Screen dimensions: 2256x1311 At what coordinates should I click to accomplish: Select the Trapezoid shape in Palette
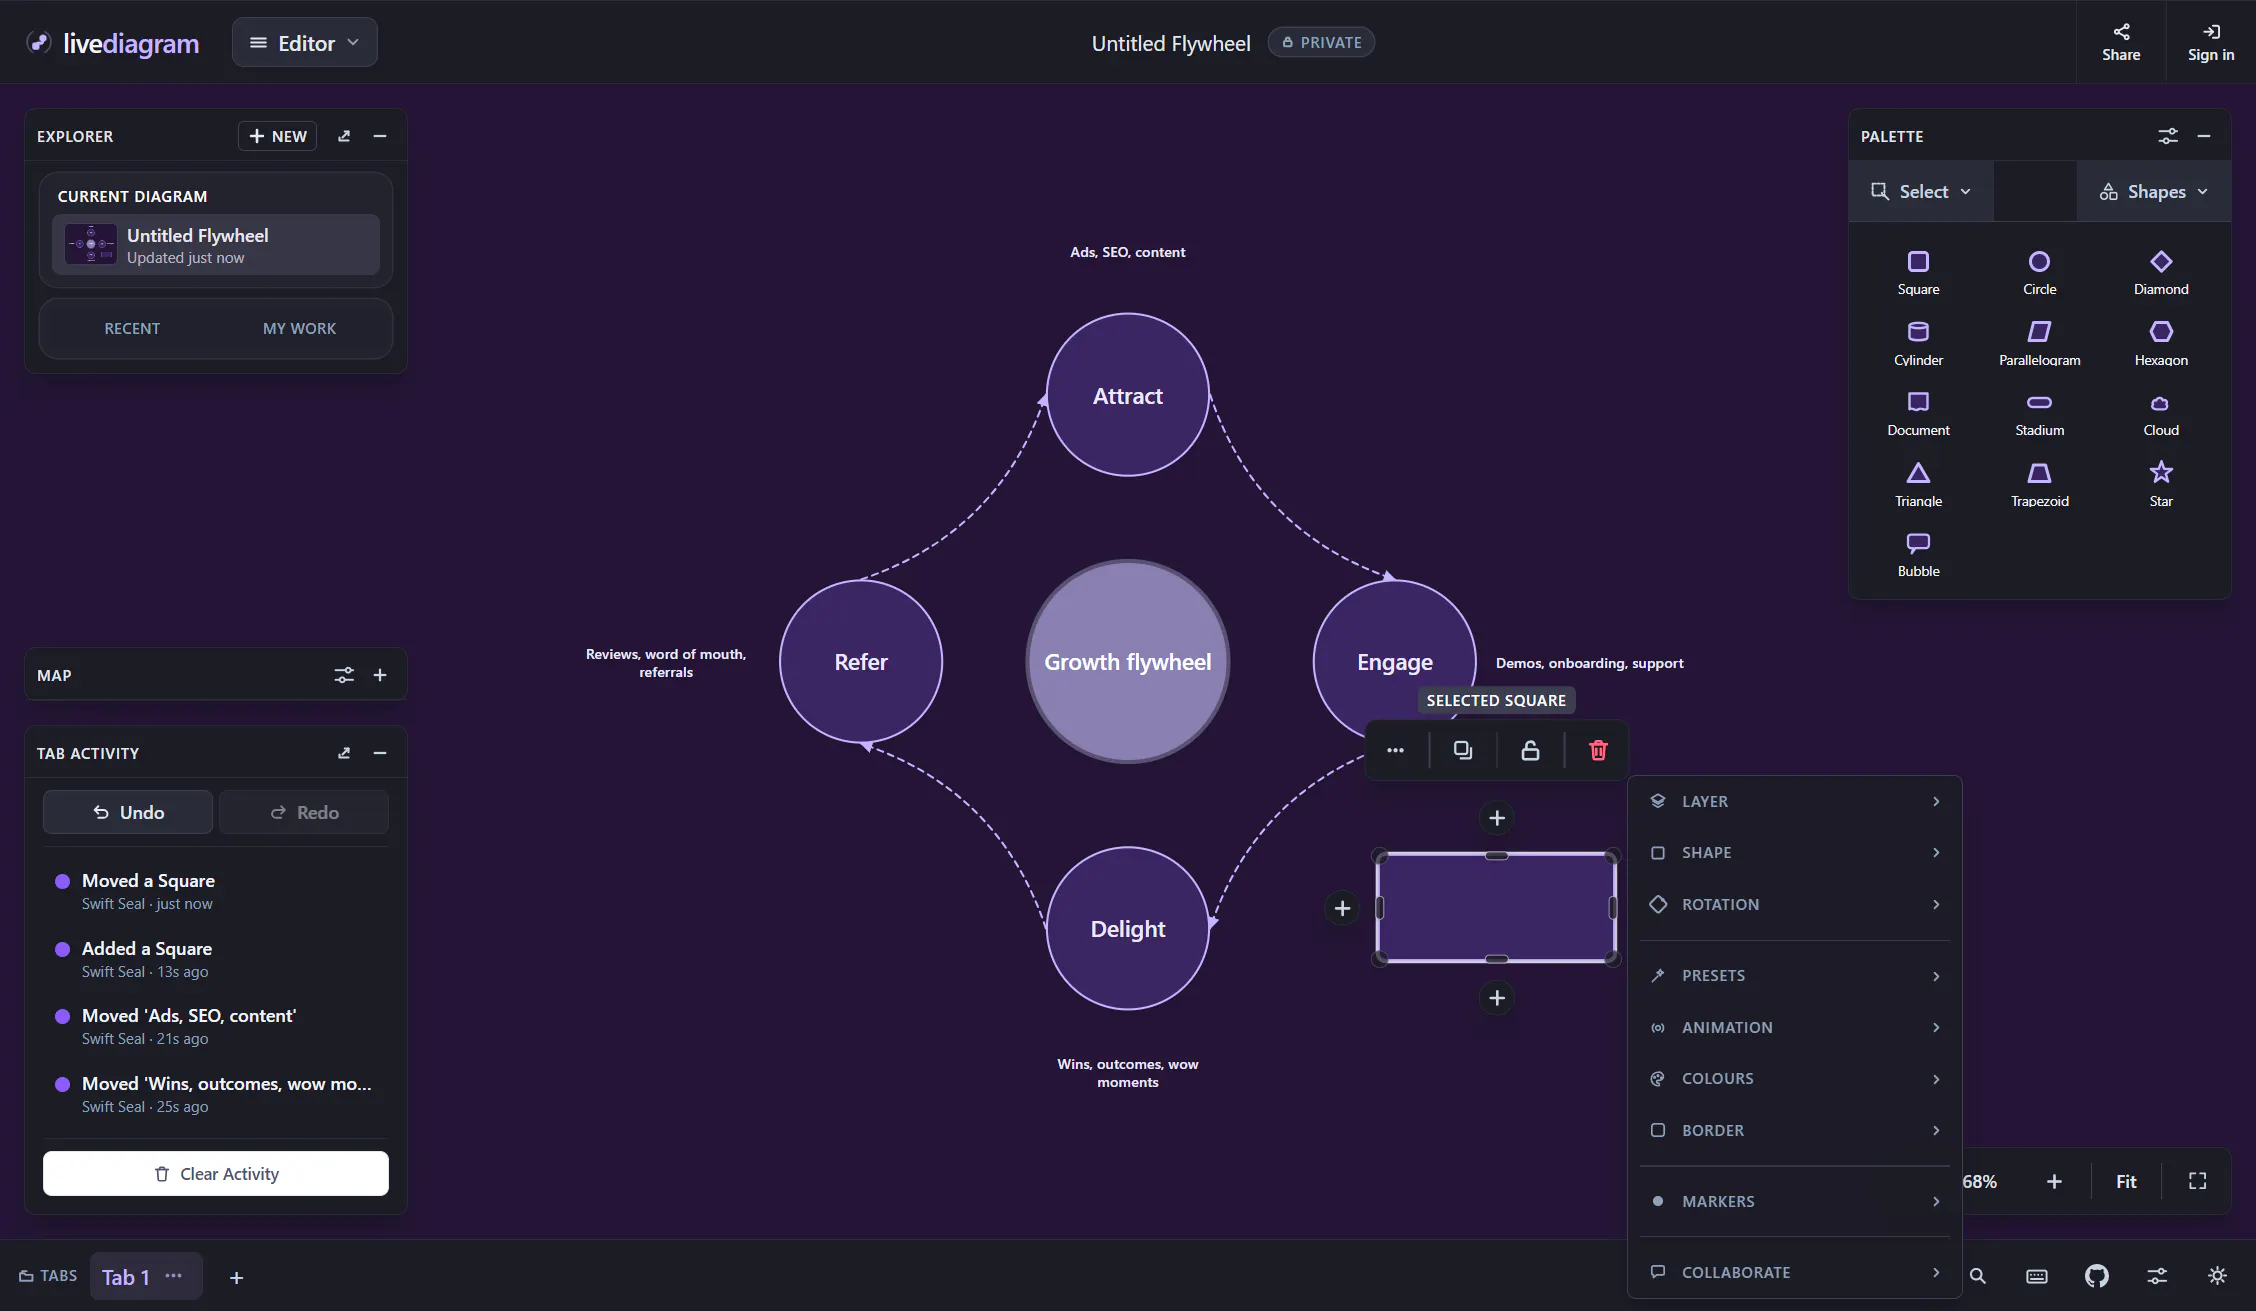pyautogui.click(x=2039, y=484)
